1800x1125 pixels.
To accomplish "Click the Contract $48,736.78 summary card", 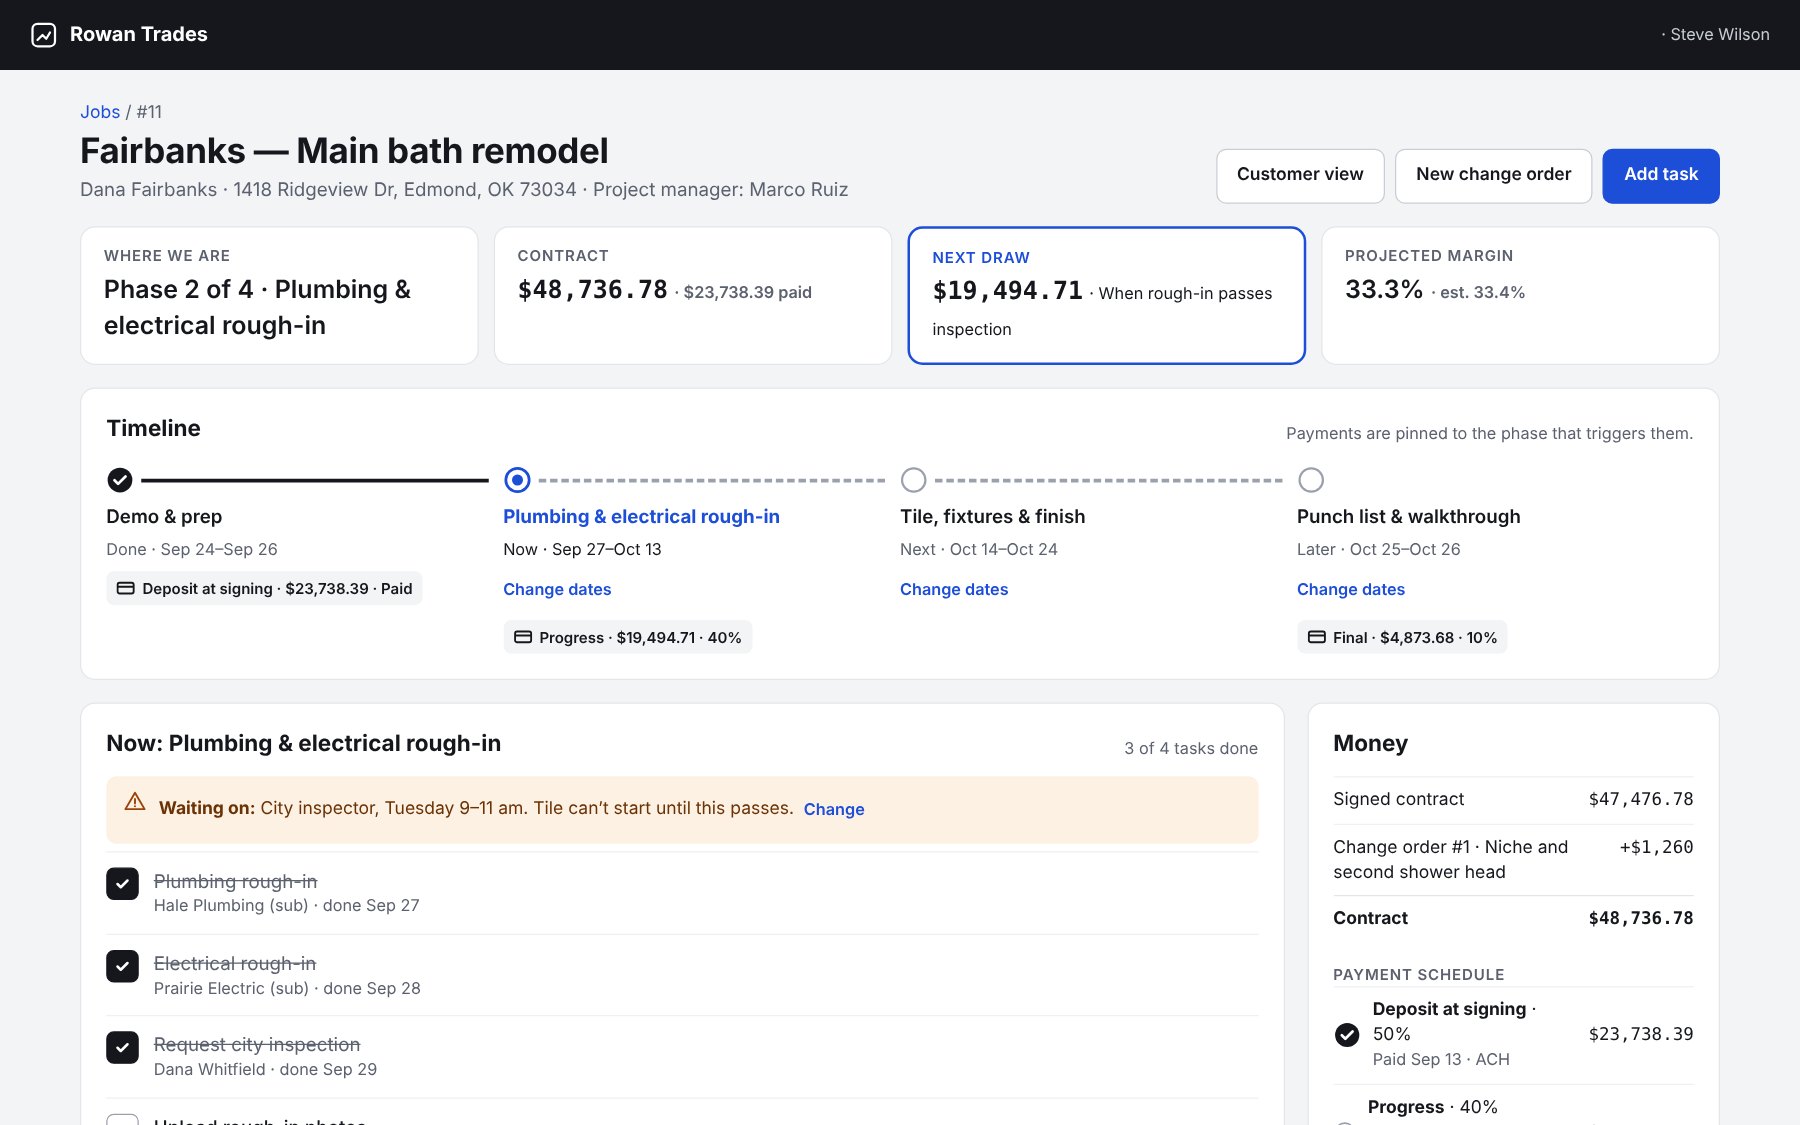I will pyautogui.click(x=692, y=295).
